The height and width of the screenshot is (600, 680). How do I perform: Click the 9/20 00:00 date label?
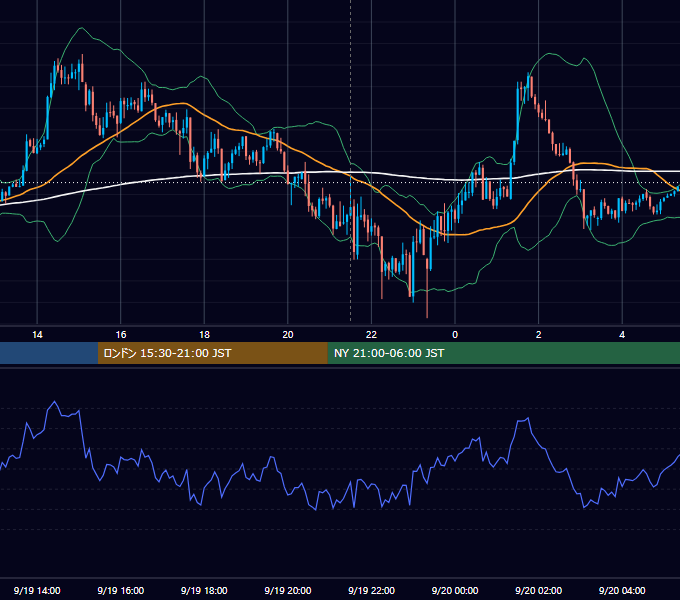[x=455, y=590]
